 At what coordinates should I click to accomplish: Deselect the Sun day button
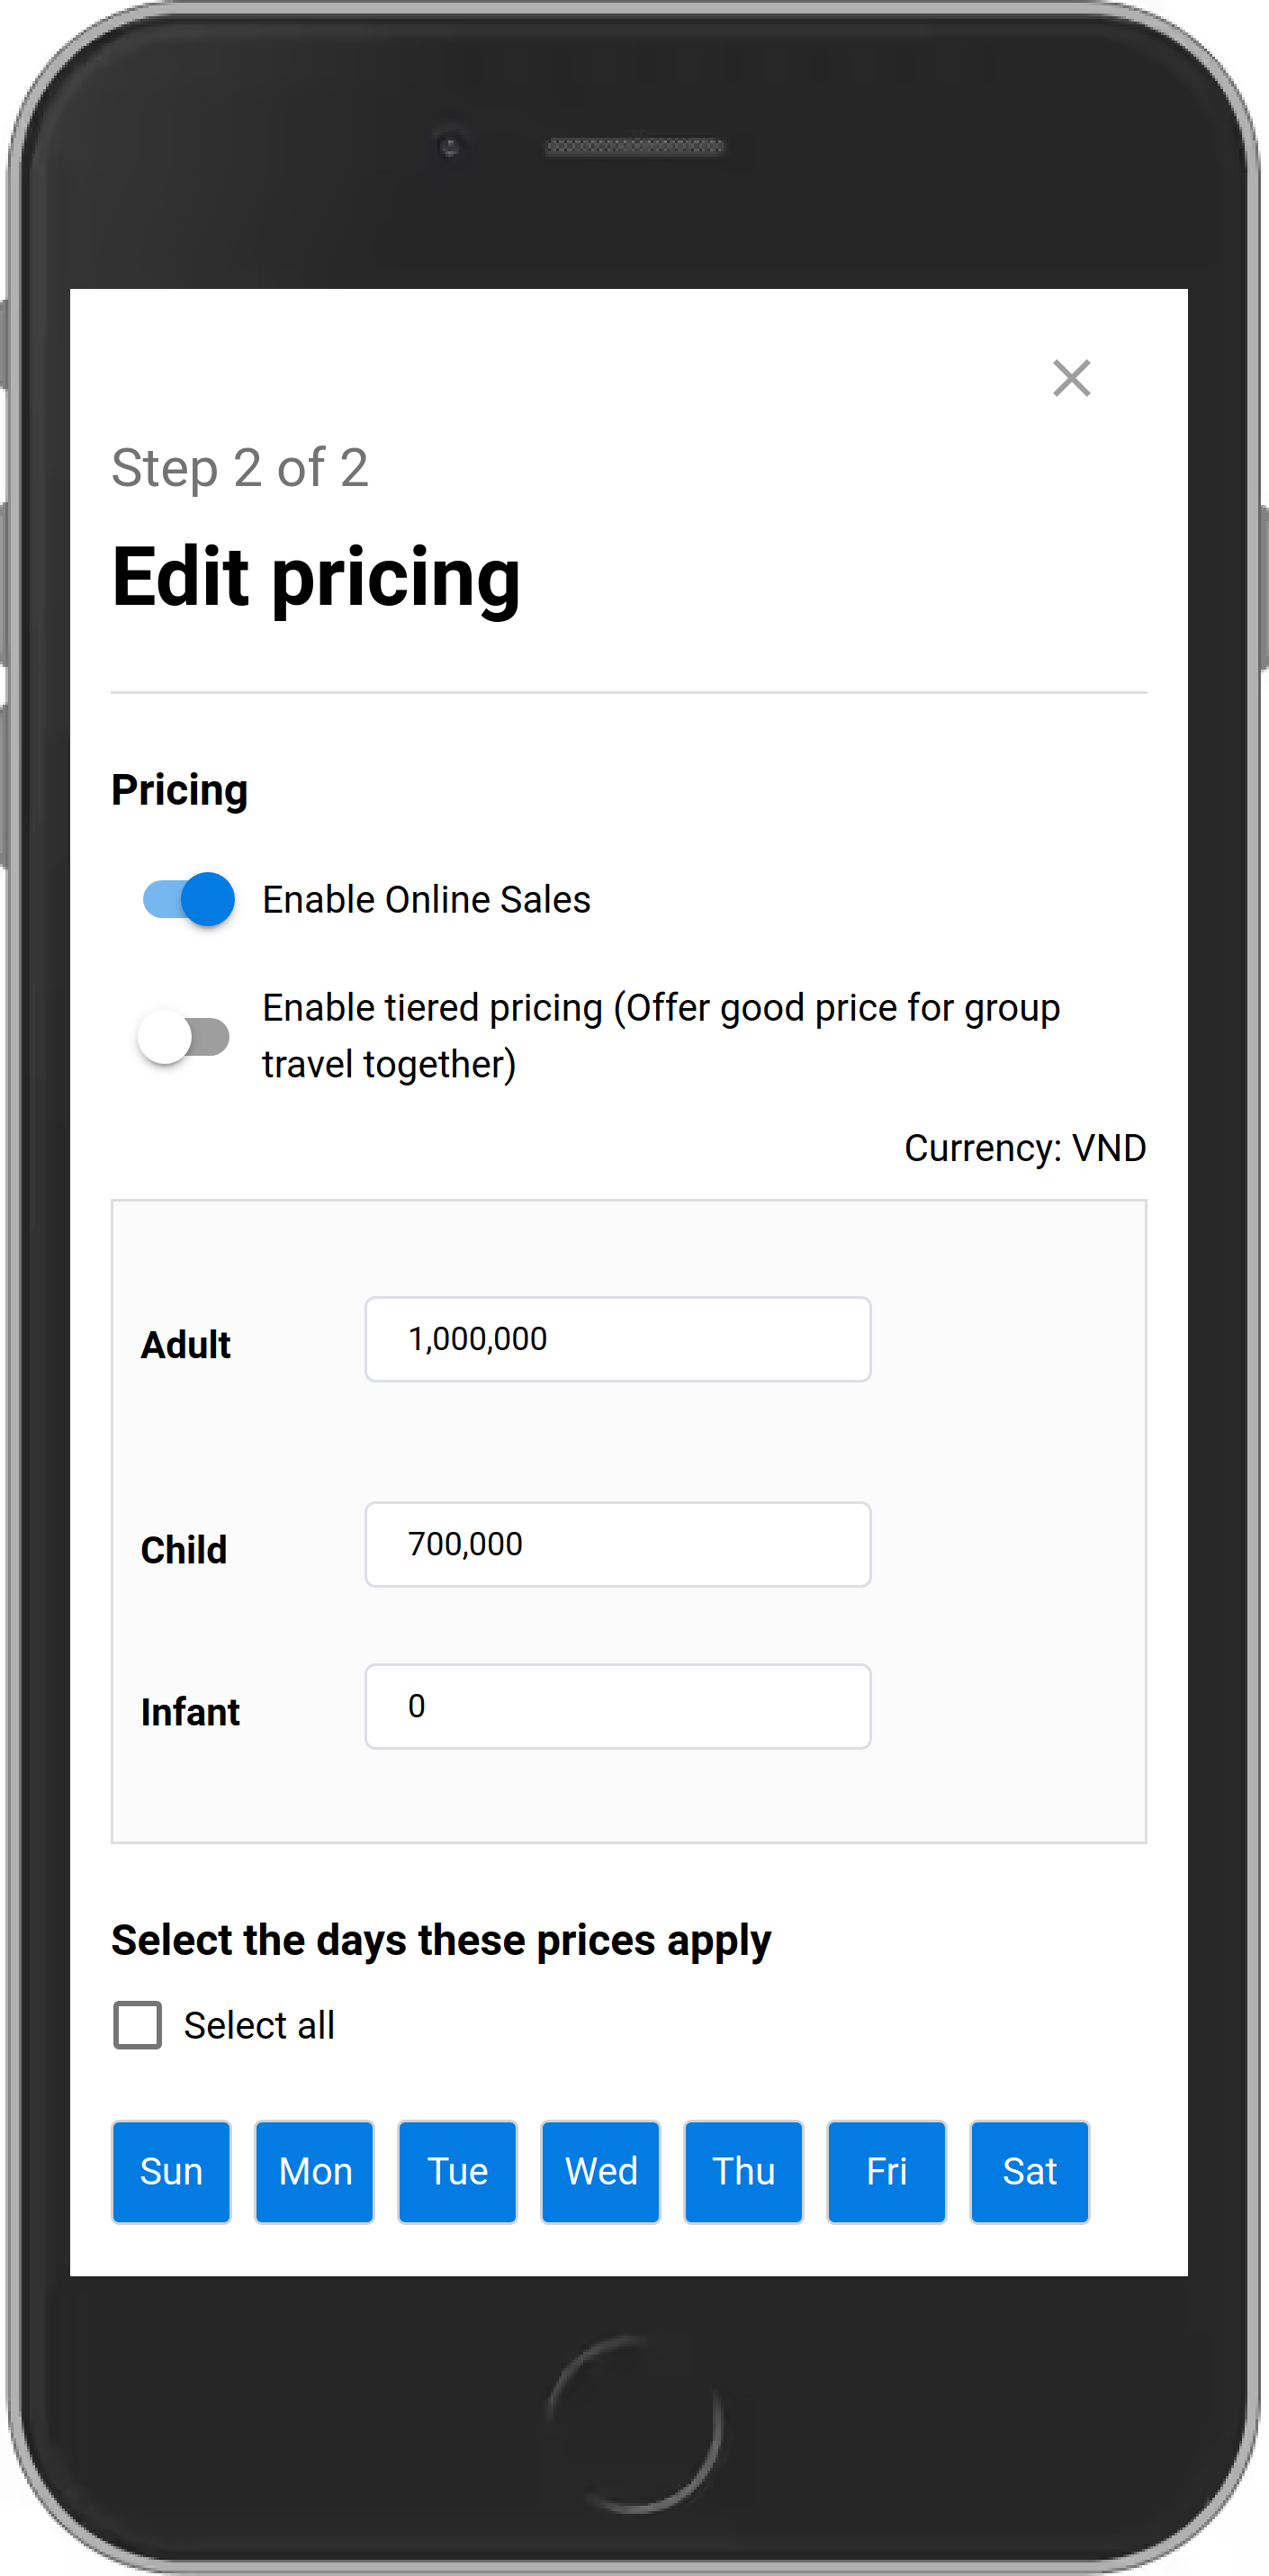tap(170, 2171)
